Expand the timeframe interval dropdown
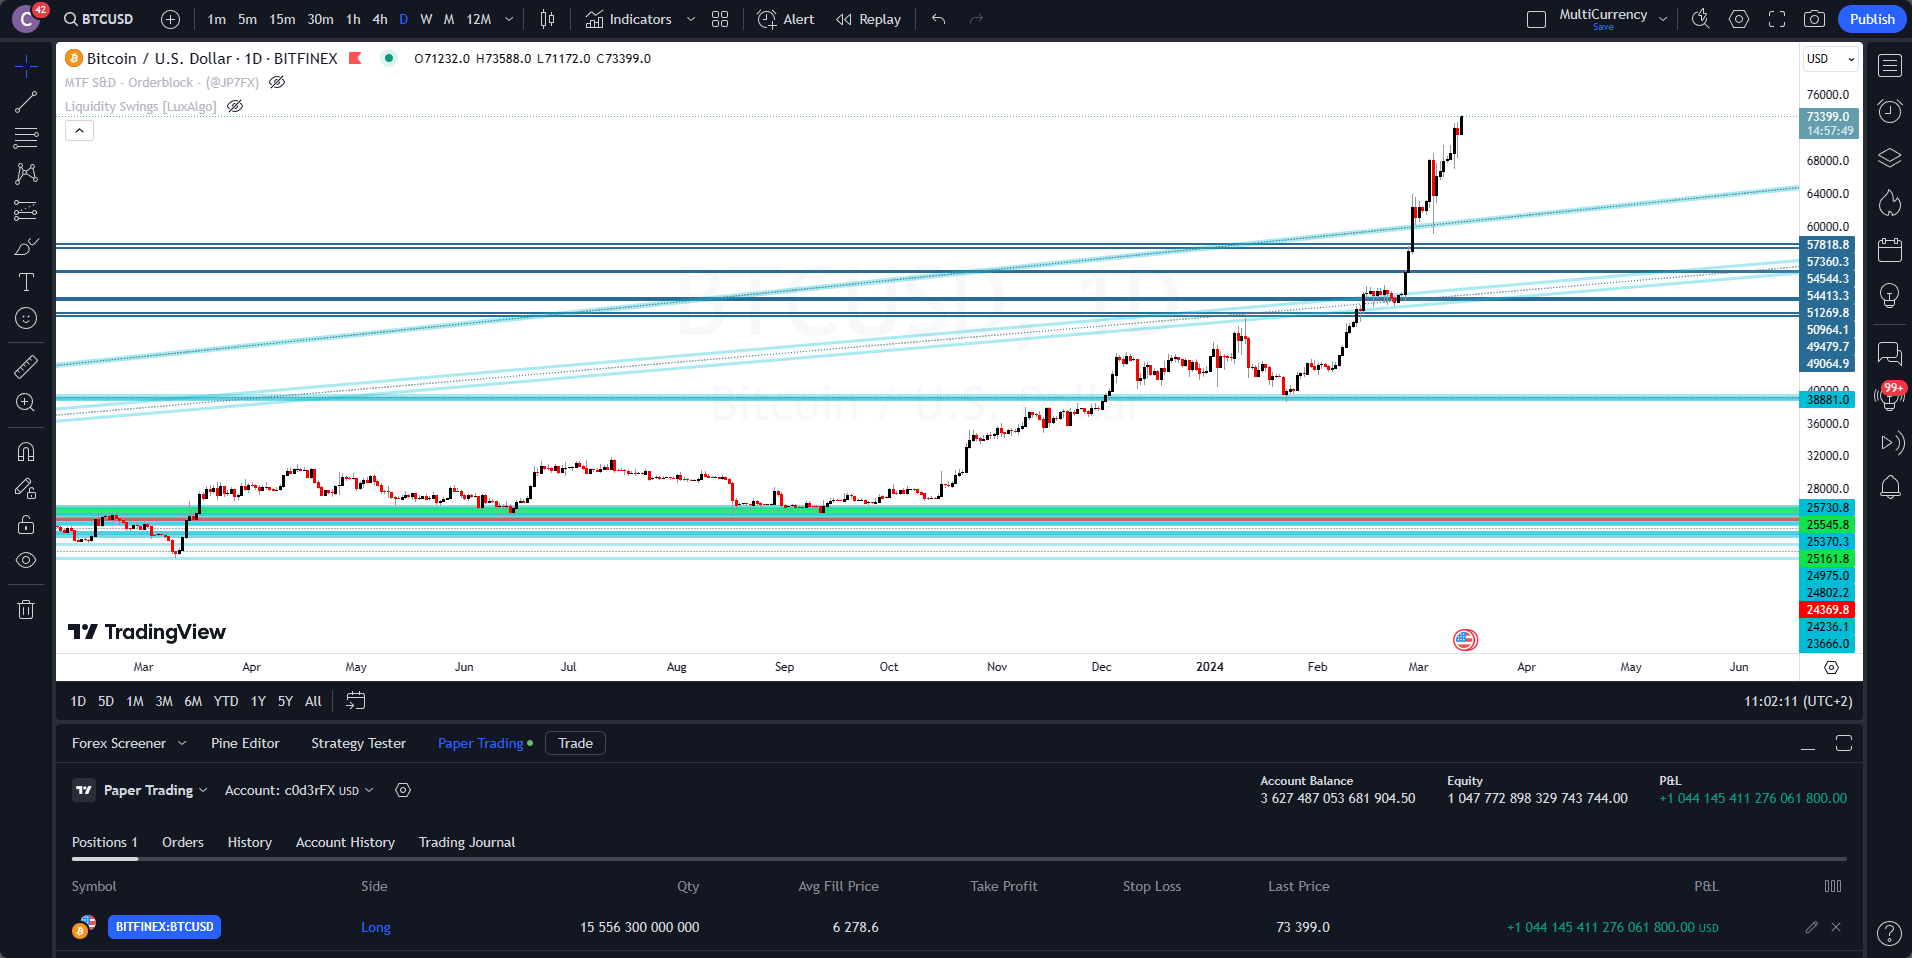This screenshot has height=958, width=1912. tap(509, 19)
